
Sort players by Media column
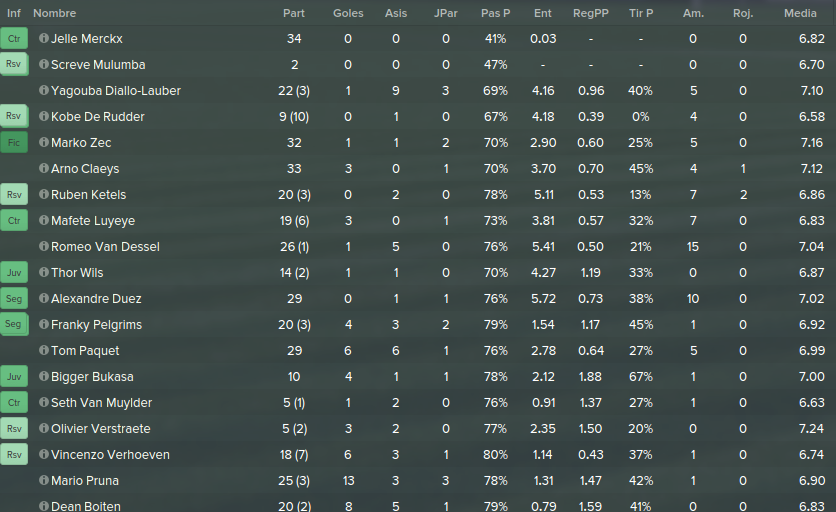click(800, 14)
